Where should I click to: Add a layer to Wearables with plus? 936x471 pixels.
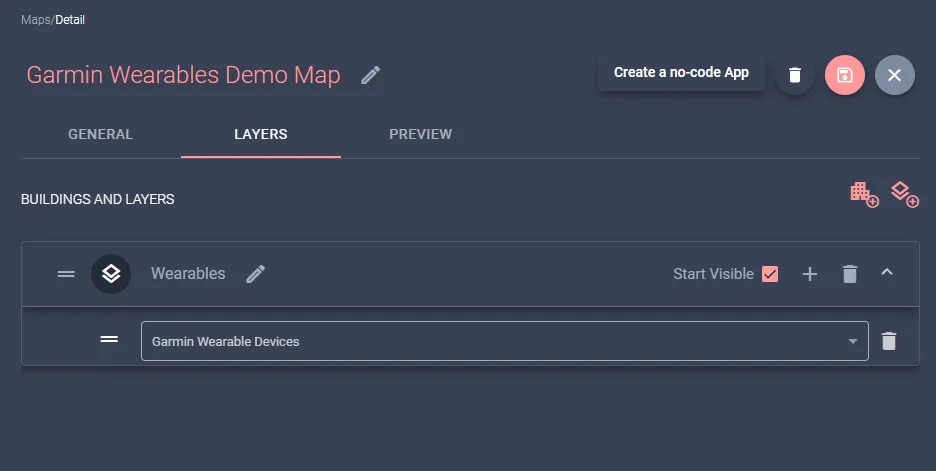point(809,274)
